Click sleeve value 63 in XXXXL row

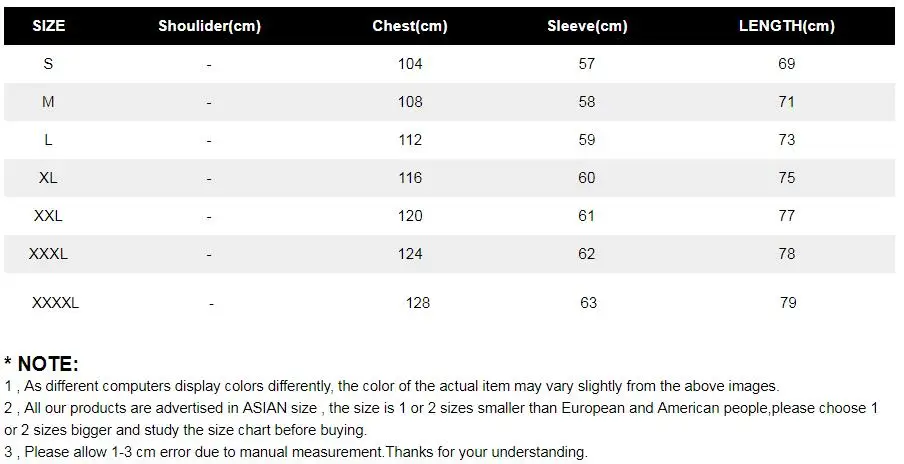tap(589, 303)
